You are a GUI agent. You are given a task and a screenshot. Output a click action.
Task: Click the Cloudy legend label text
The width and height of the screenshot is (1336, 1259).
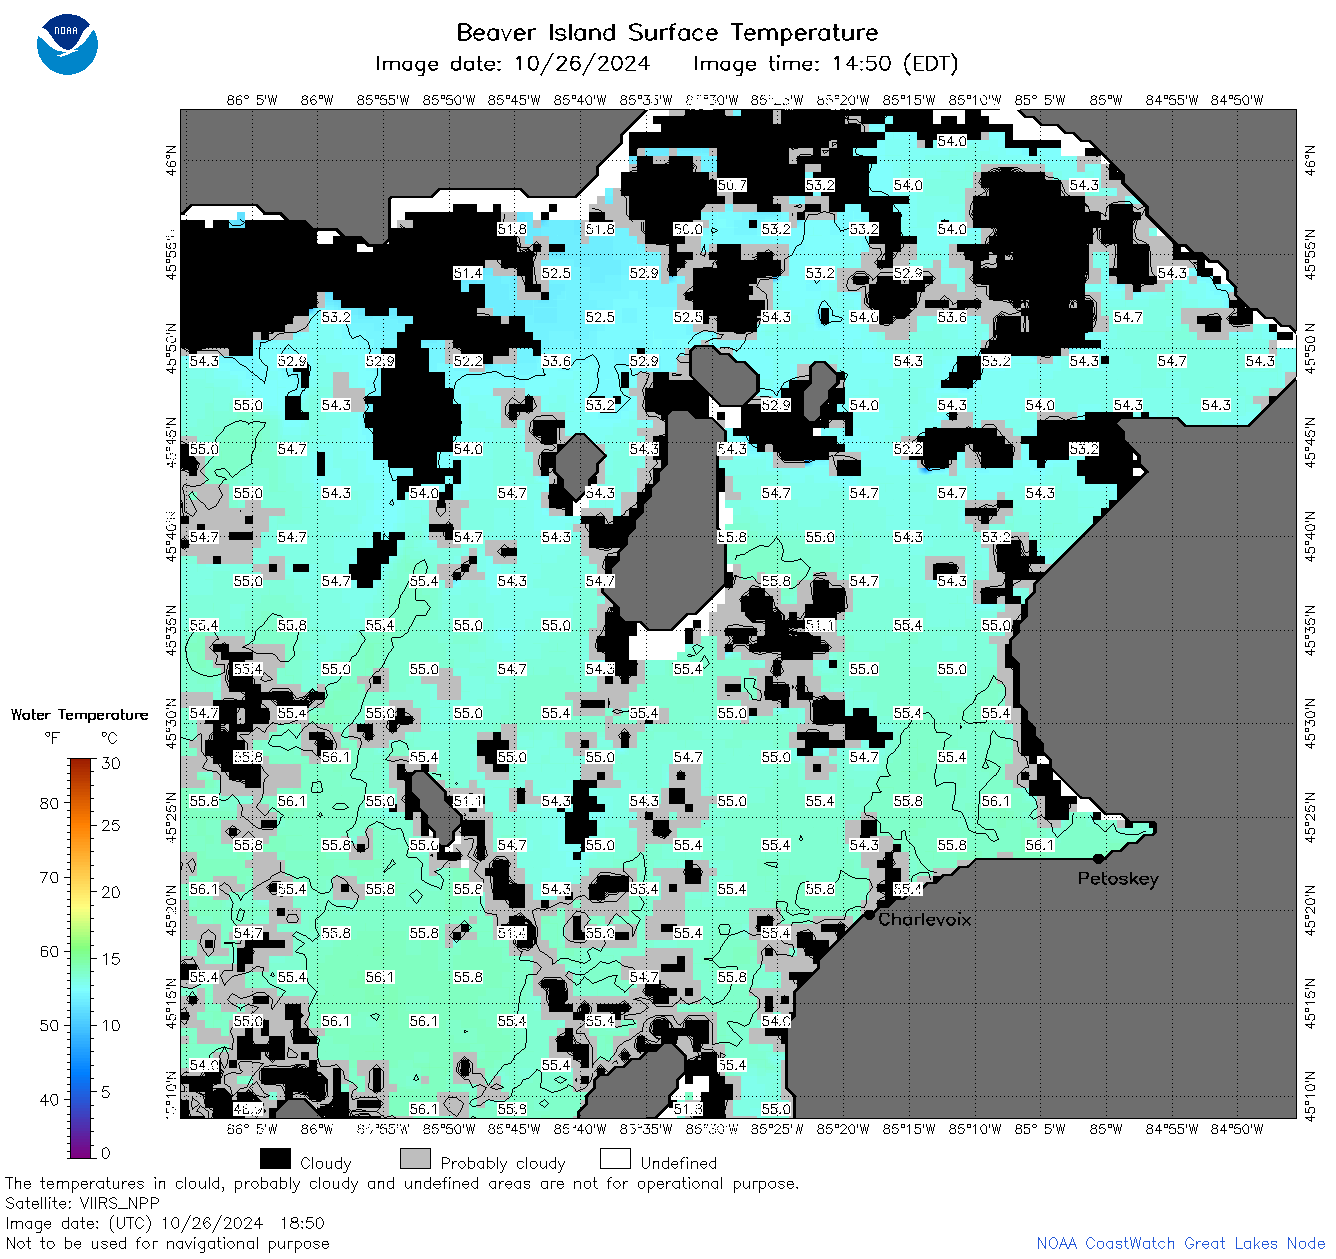(326, 1163)
